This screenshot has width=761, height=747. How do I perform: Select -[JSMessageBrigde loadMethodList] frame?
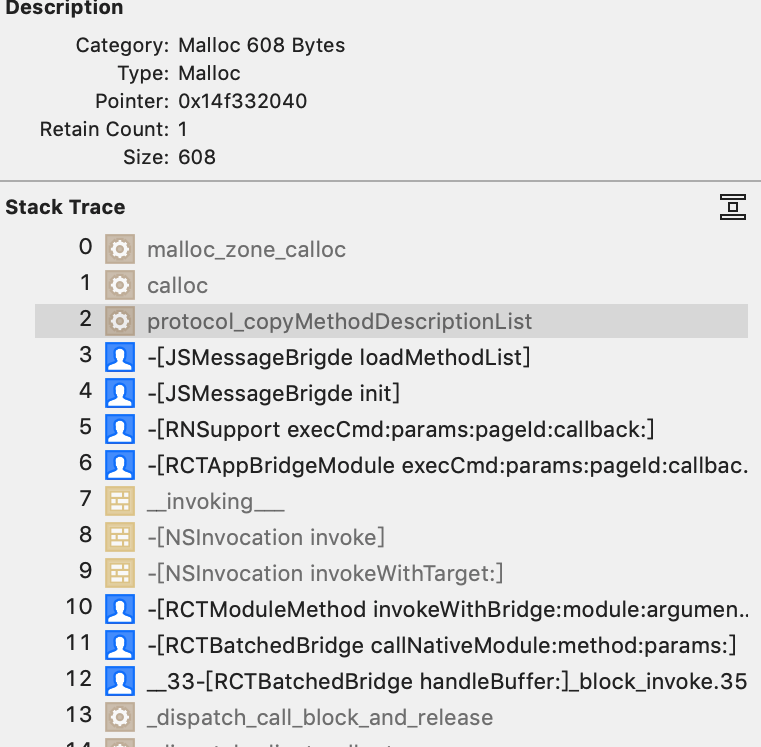391,357
